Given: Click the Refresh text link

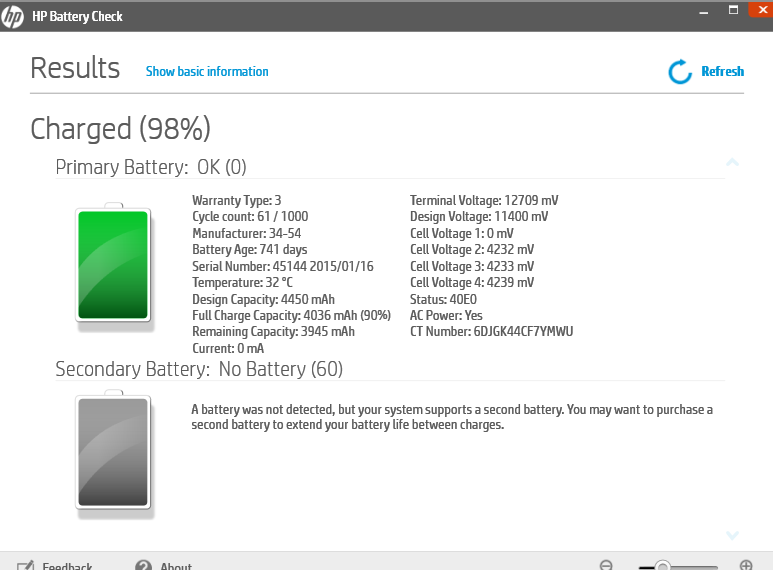Looking at the screenshot, I should coord(722,71).
